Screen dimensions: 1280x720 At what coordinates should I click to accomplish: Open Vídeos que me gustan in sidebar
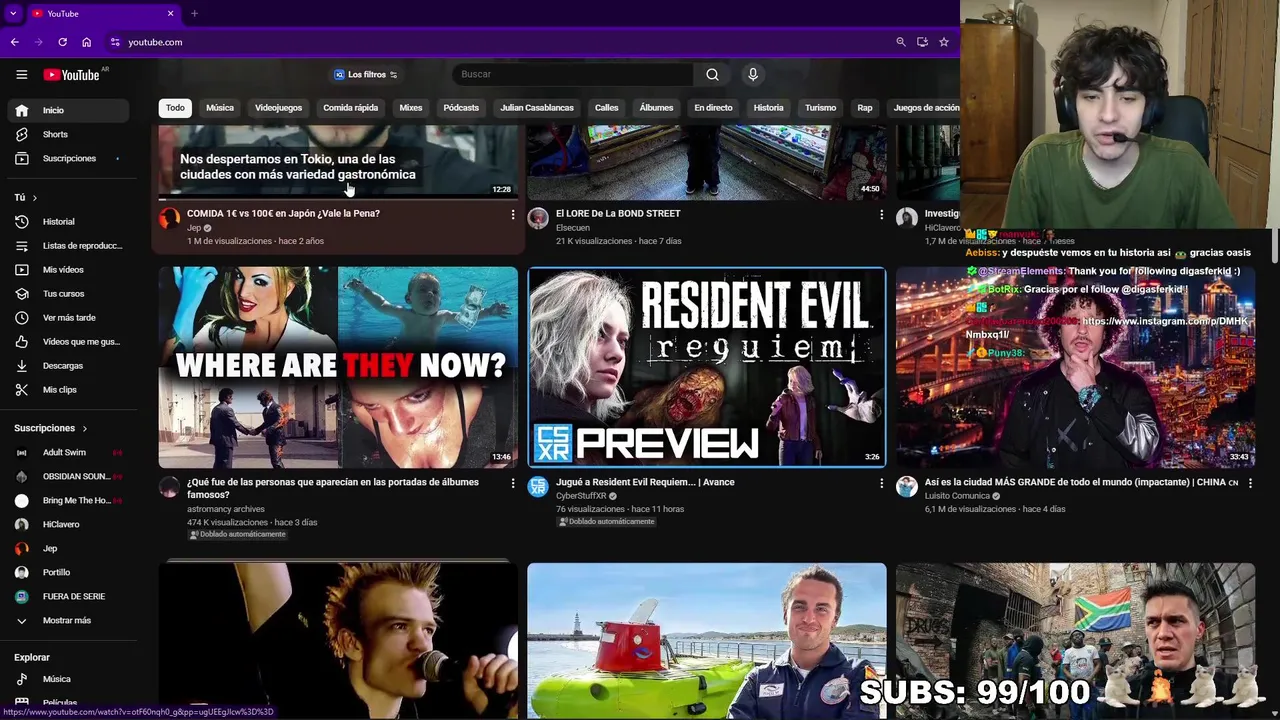coord(66,341)
